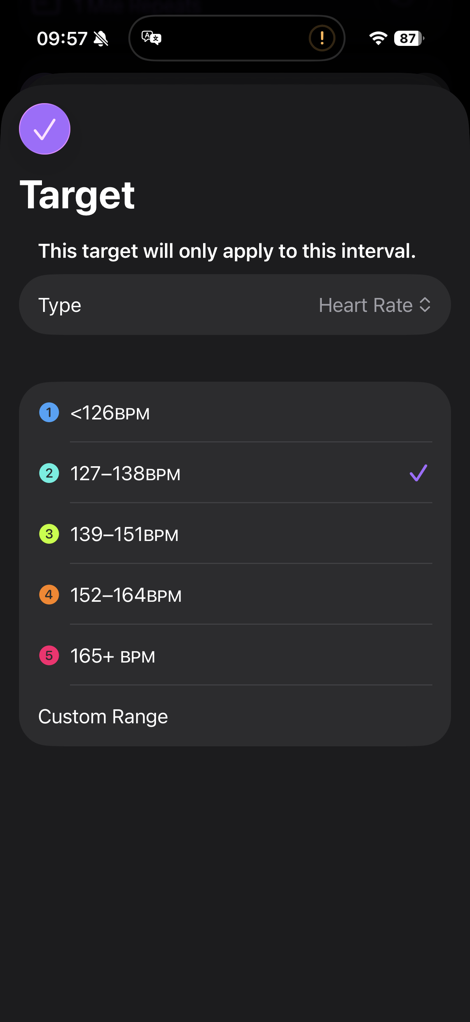
Task: Open Custom Range option
Action: click(x=235, y=716)
